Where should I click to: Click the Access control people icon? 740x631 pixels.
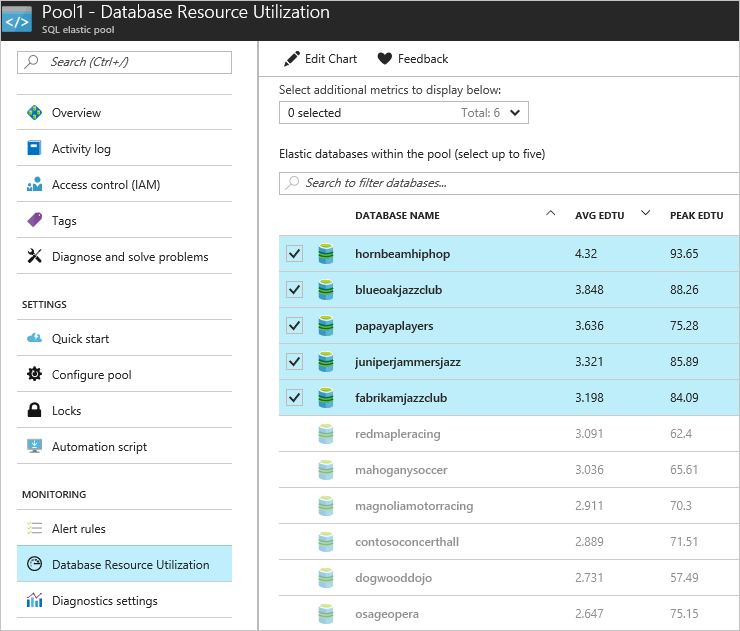[x=34, y=185]
